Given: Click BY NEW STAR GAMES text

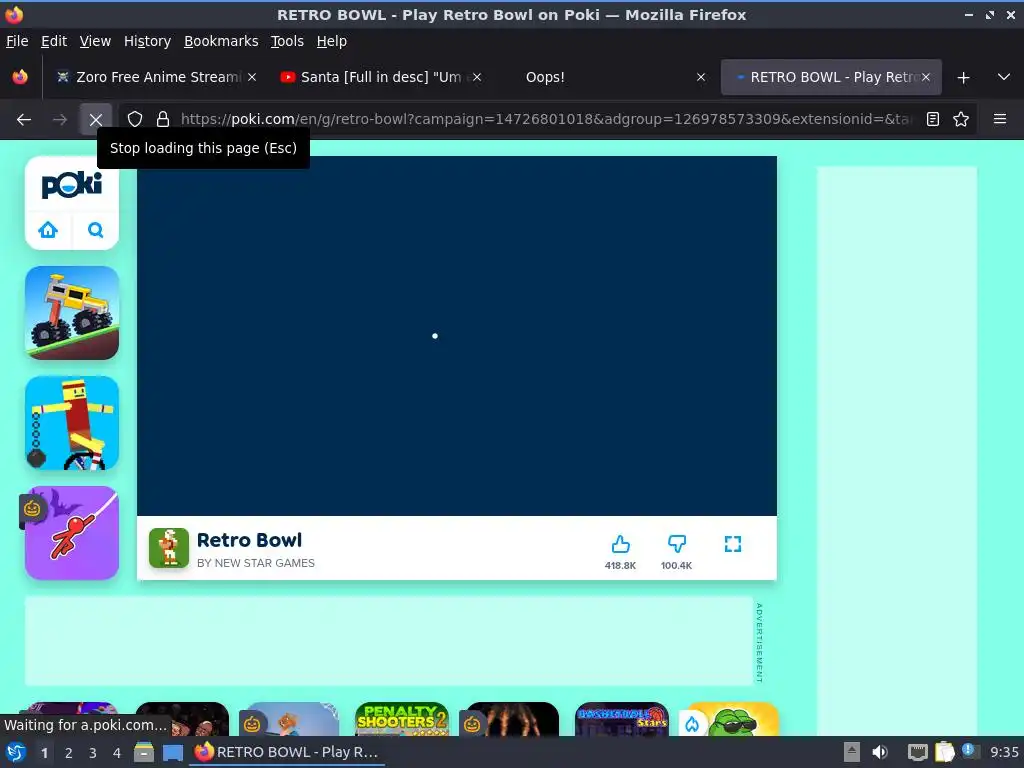Looking at the screenshot, I should tap(255, 563).
